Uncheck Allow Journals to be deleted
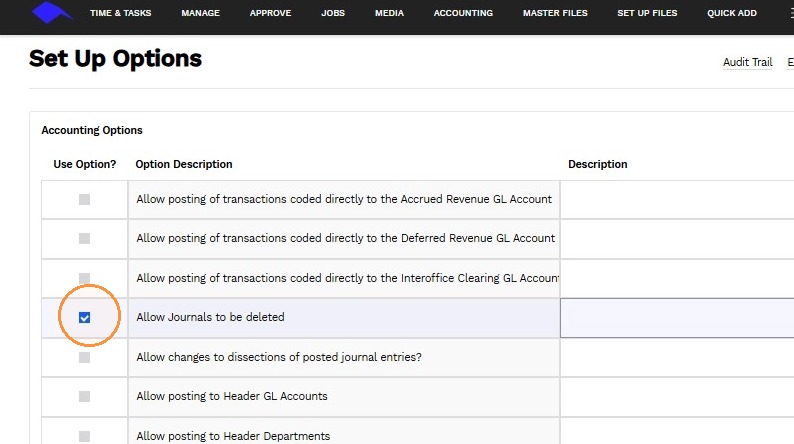The height and width of the screenshot is (444, 794). 85,317
